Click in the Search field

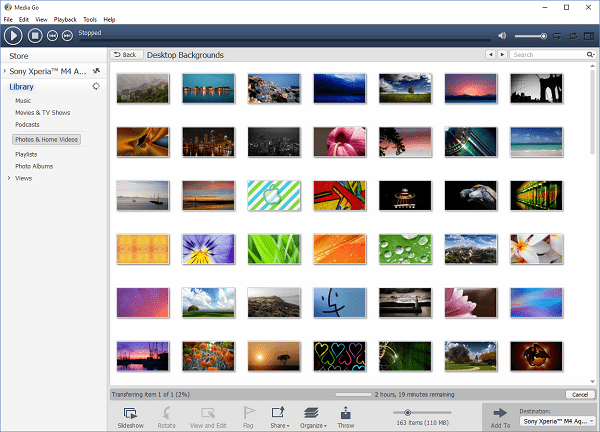552,55
